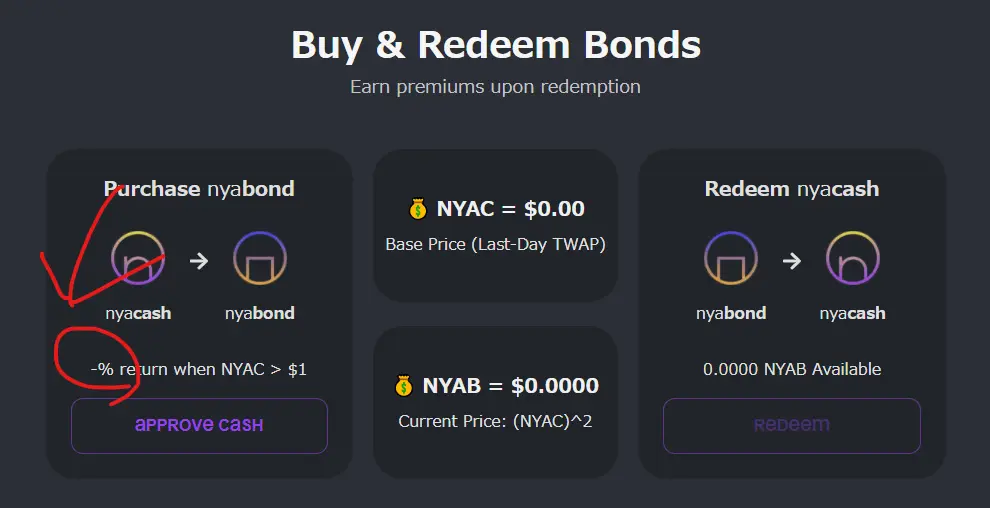Image resolution: width=990 pixels, height=508 pixels.
Task: Click the "NYAB = $0.0000" price value
Action: click(x=510, y=386)
